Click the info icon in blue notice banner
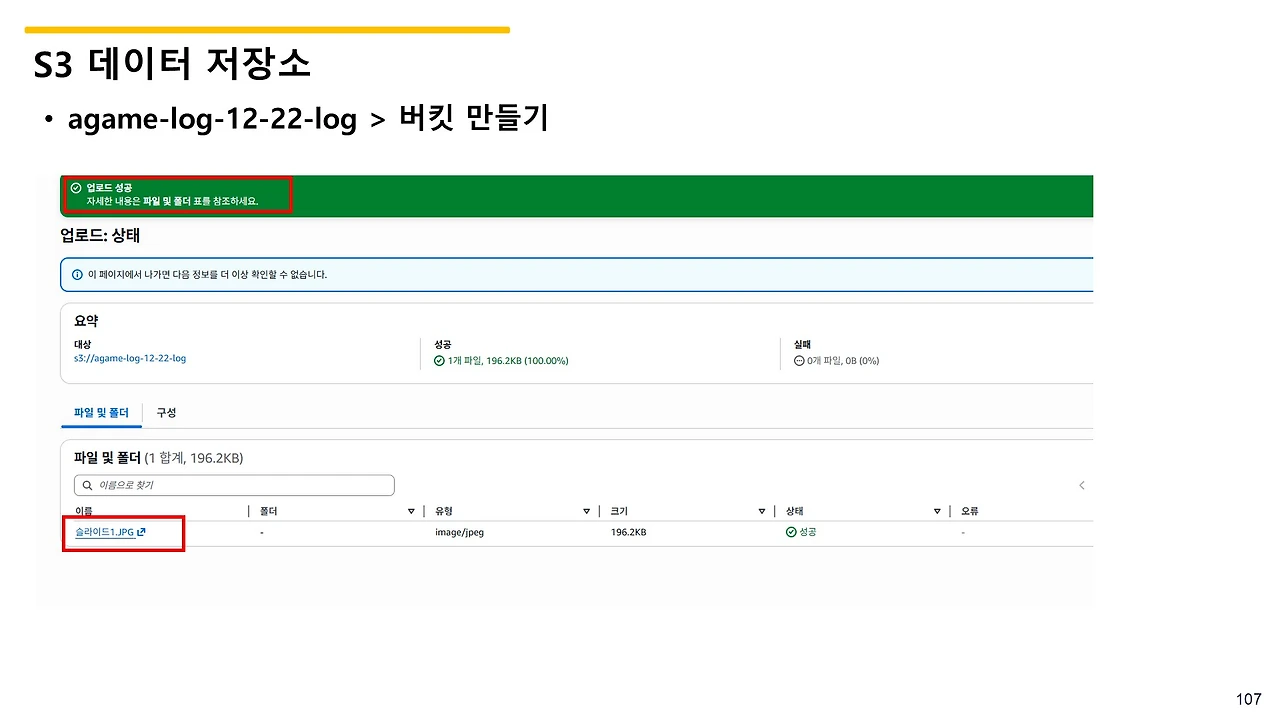 tap(78, 274)
